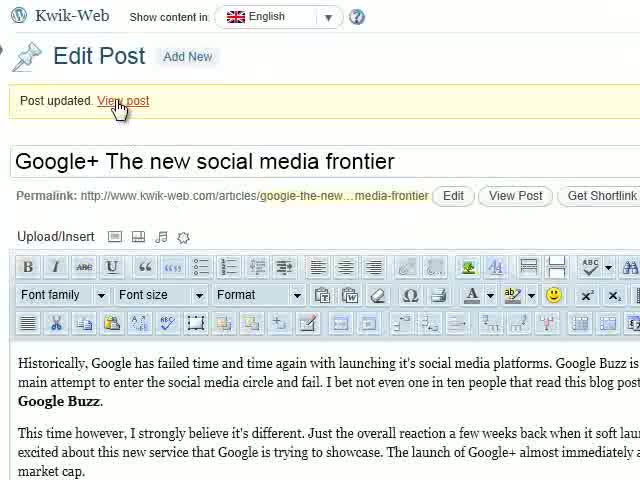Open find with the binoculars icon
The width and height of the screenshot is (640, 480).
point(630,267)
